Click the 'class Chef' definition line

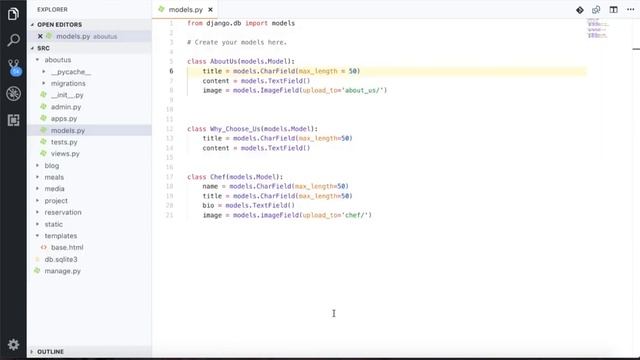click(x=235, y=177)
